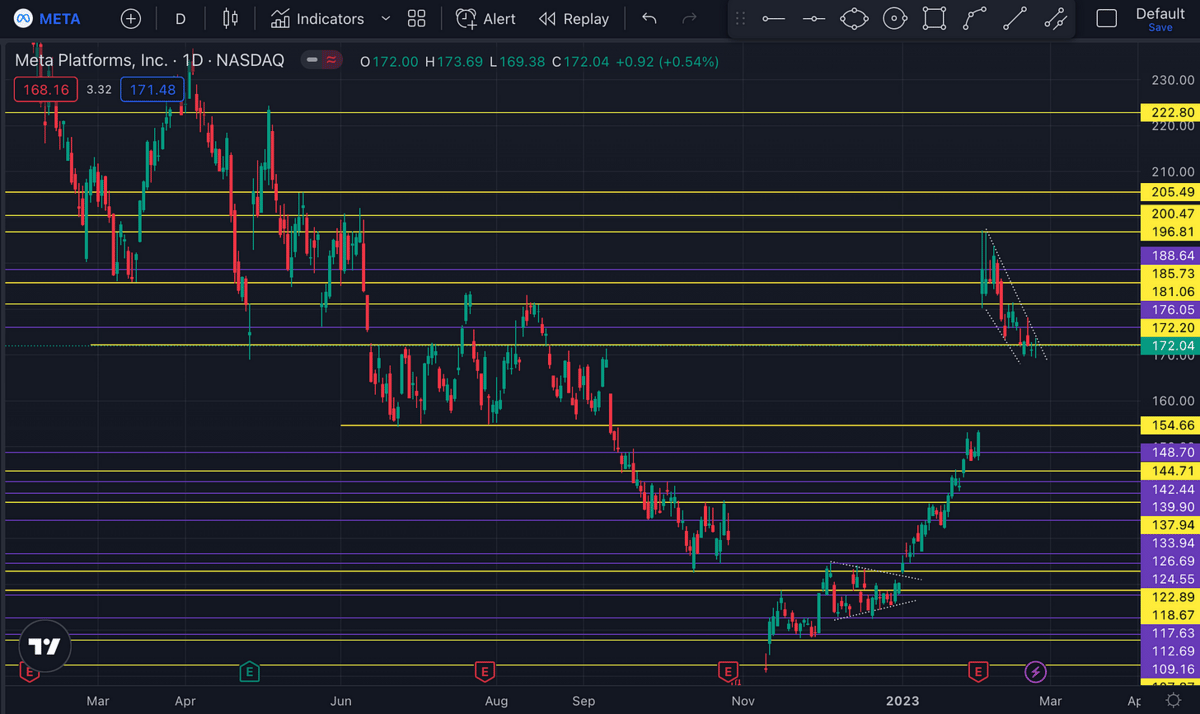Click the purple 176.05 price label

pyautogui.click(x=1170, y=310)
